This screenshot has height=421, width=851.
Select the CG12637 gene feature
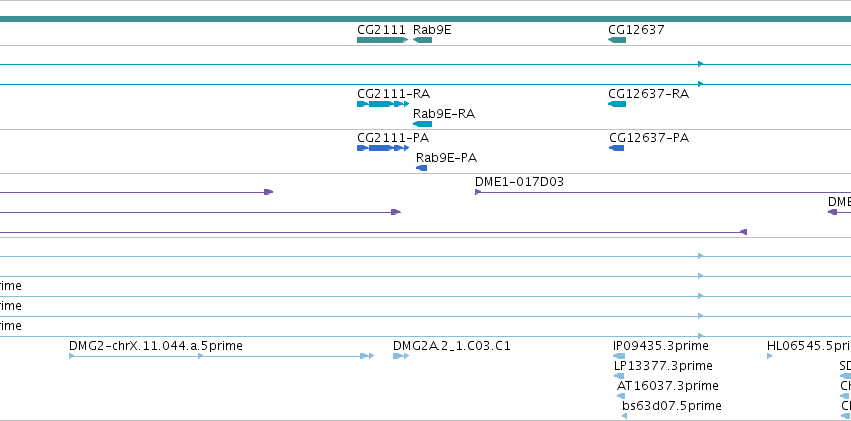[x=617, y=40]
